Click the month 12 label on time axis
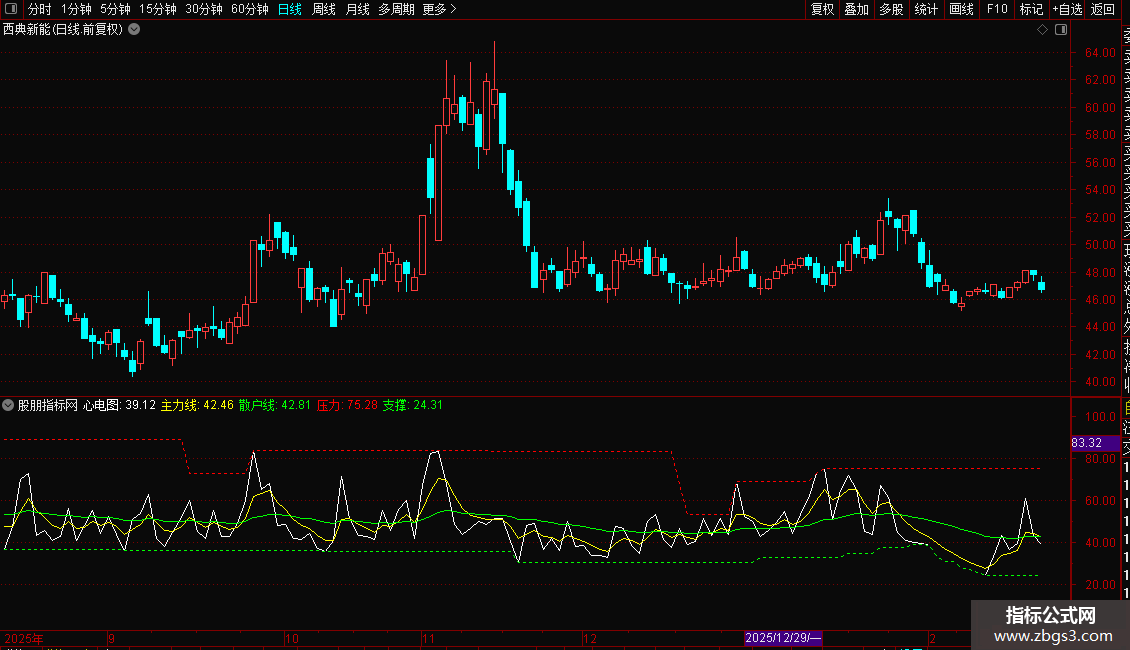 click(590, 638)
